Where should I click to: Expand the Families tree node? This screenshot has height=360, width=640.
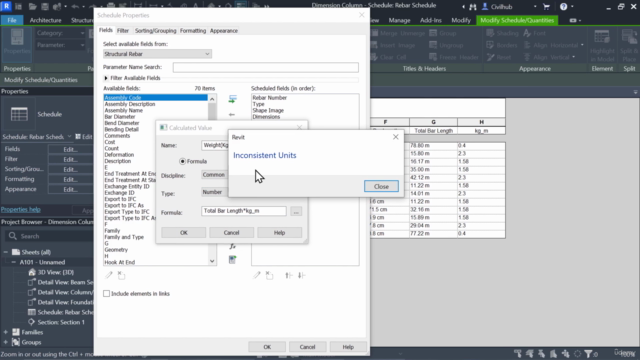pos(6,332)
